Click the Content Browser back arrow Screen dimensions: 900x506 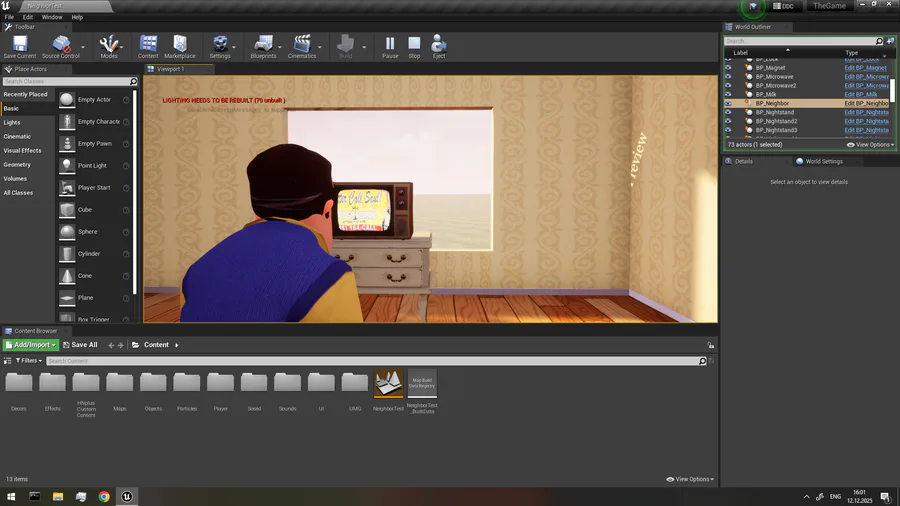click(111, 345)
